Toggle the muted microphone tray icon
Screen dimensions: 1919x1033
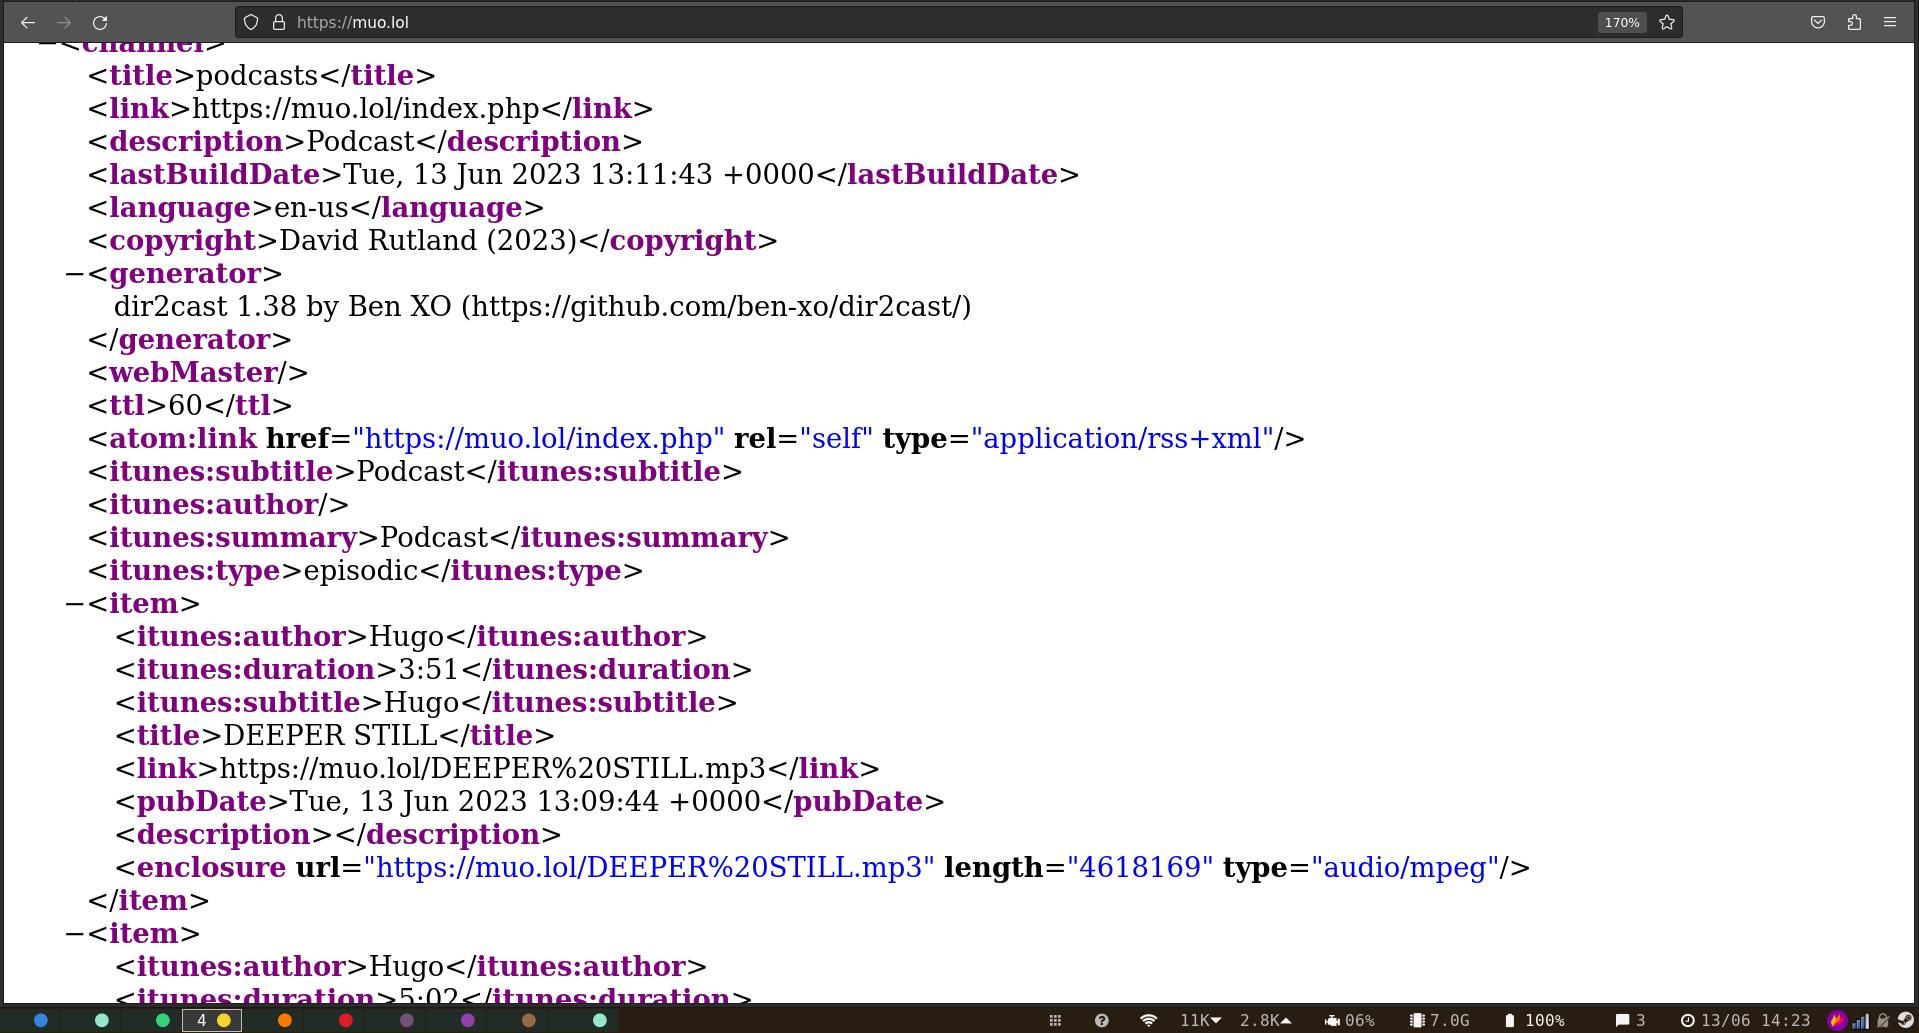click(1882, 1020)
